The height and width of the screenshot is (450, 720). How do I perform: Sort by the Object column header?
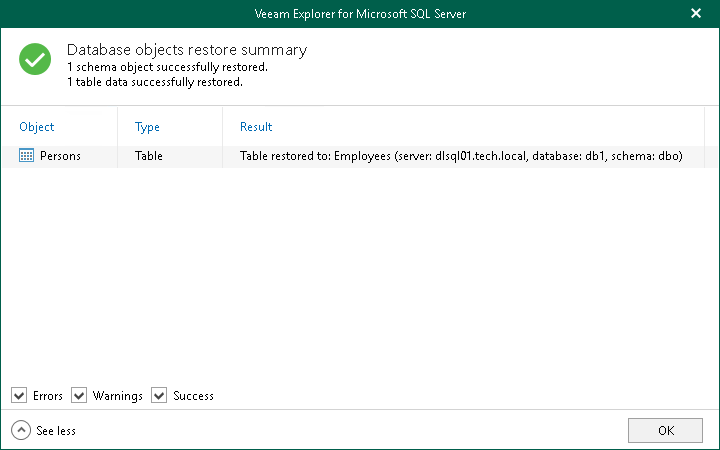37,127
